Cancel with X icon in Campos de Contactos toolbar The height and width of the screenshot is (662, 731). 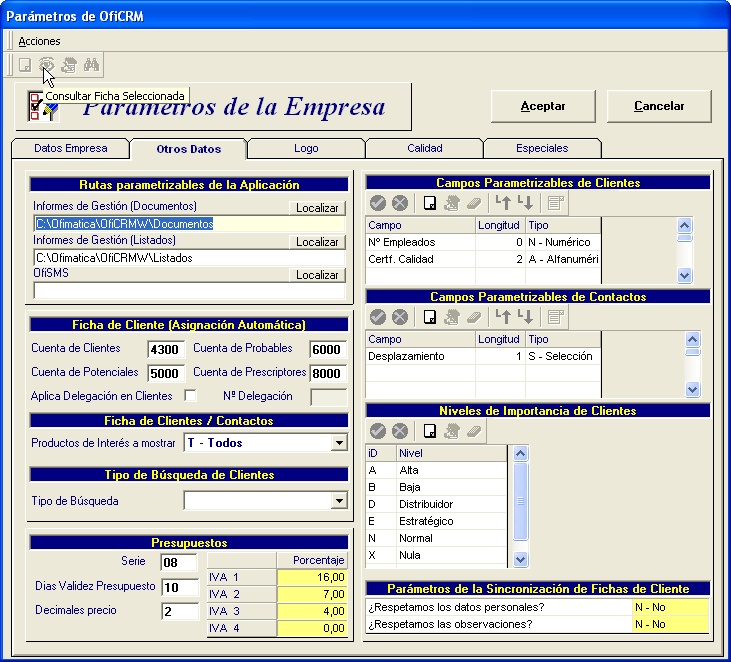(x=400, y=317)
